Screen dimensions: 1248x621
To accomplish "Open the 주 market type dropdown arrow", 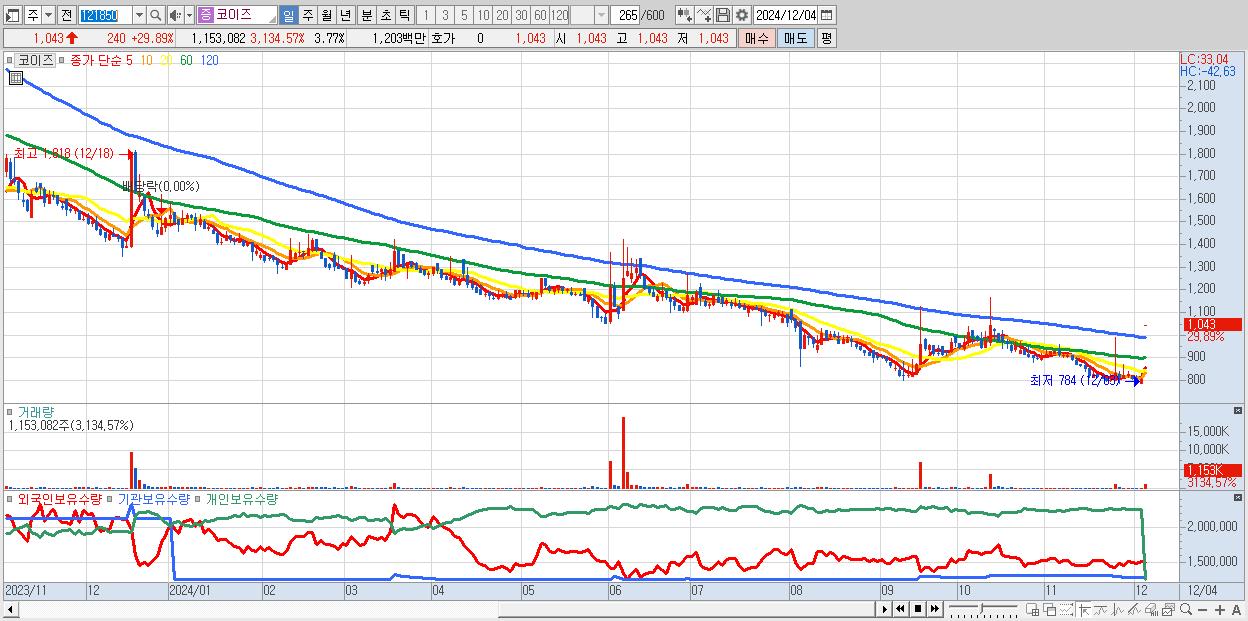I will (x=48, y=15).
